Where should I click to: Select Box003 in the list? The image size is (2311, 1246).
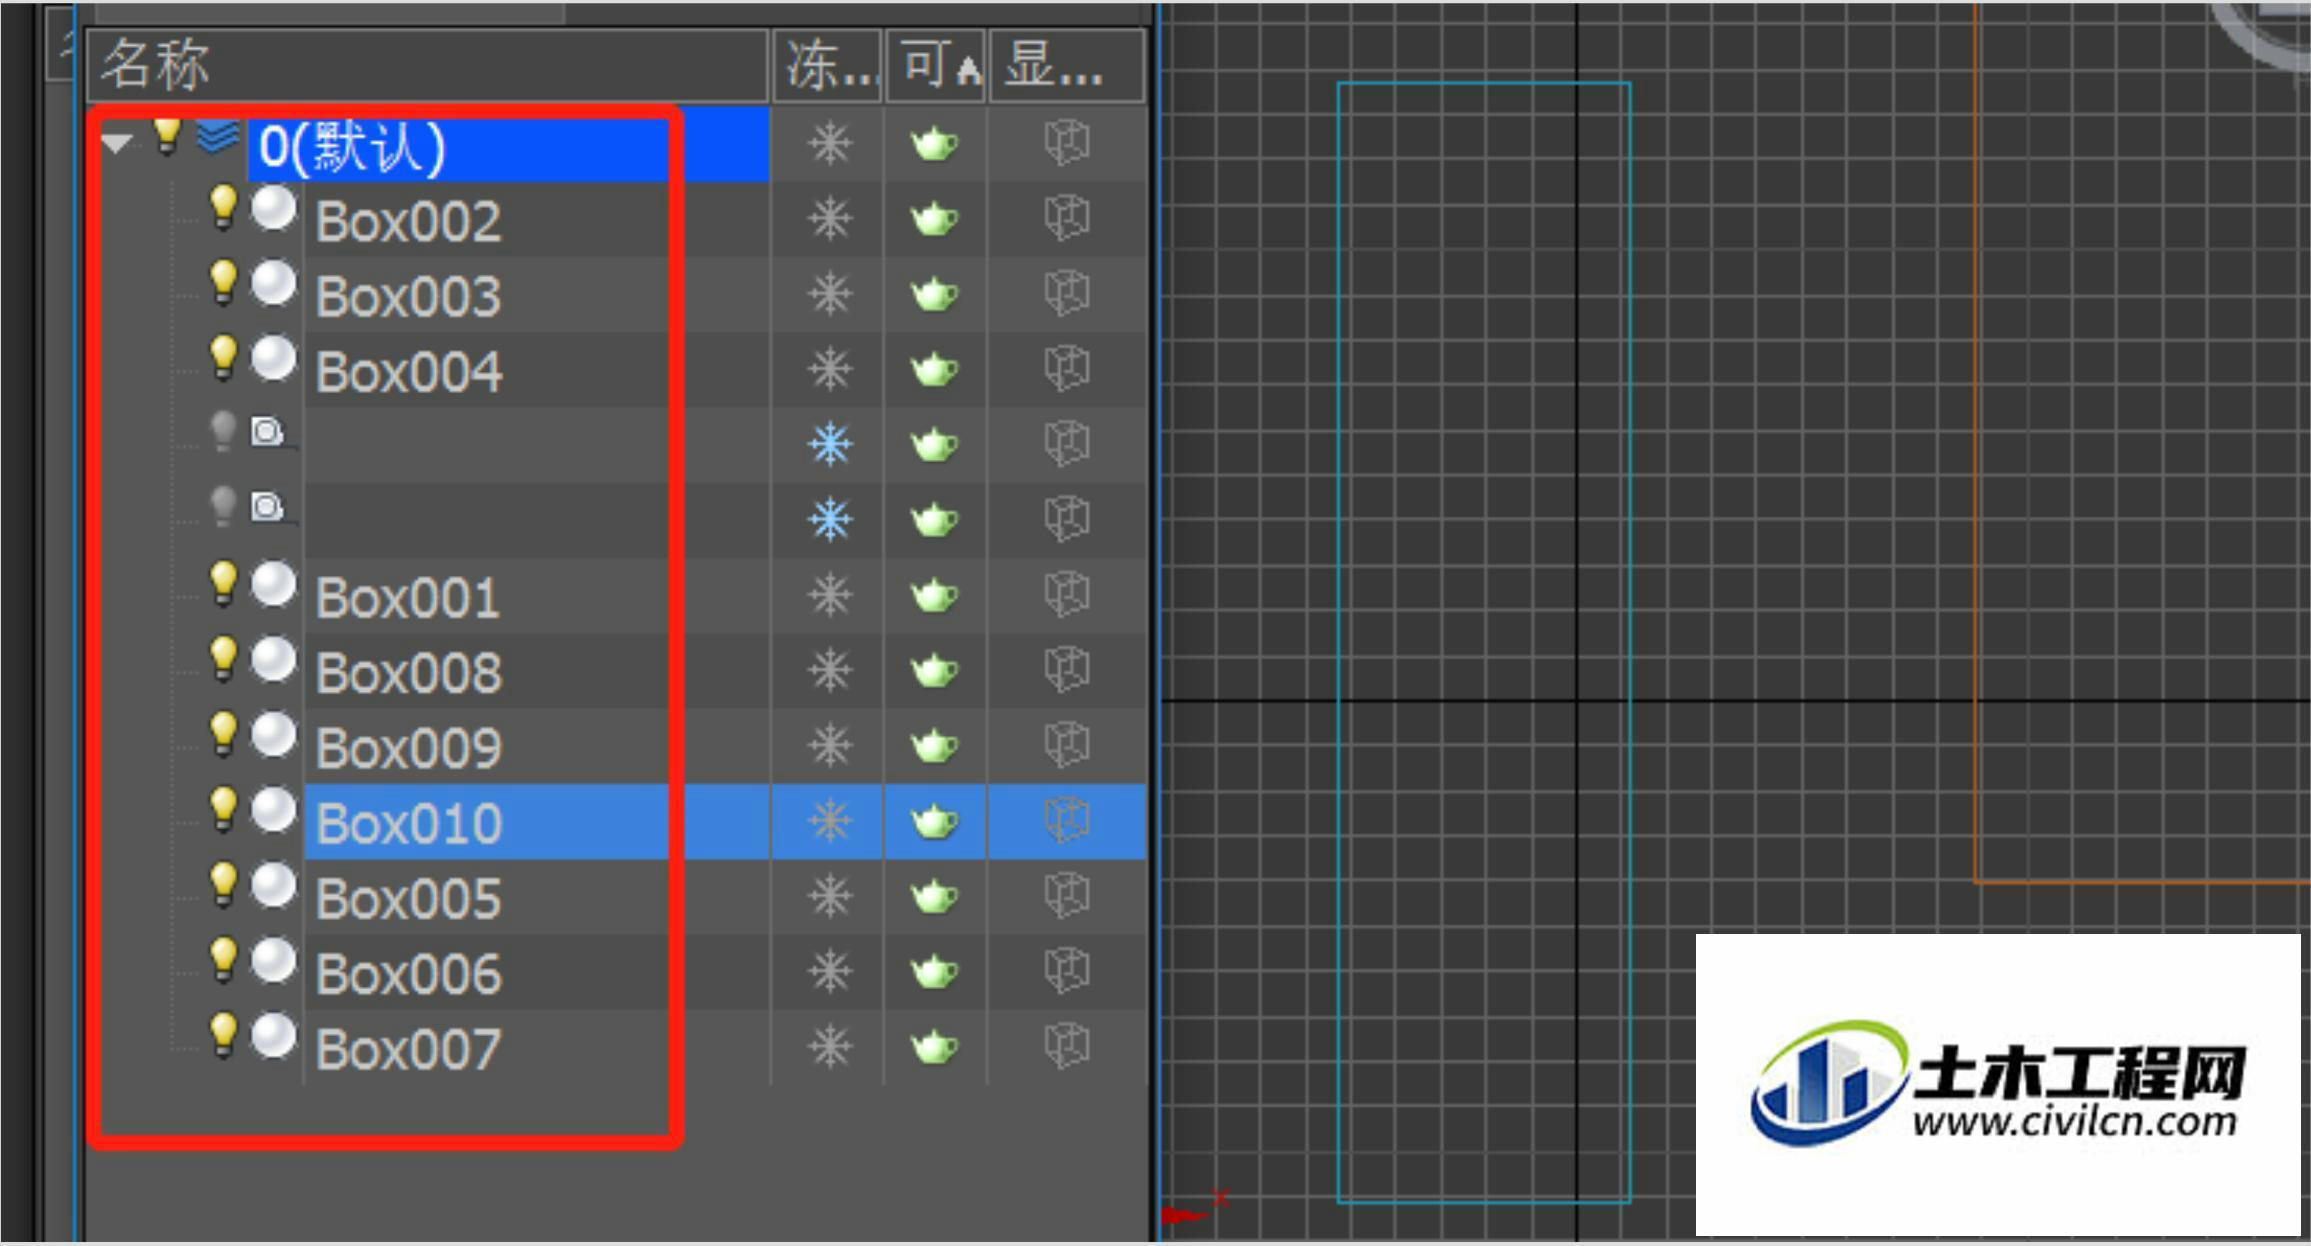click(408, 296)
